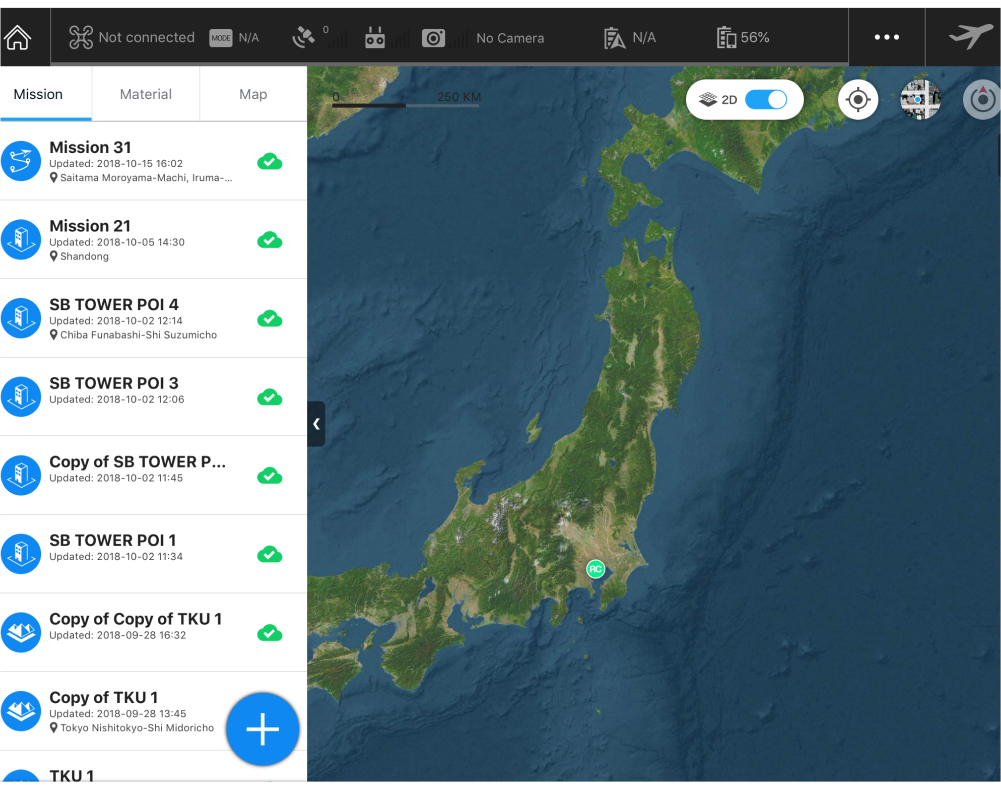Viewport: 1001px width, 789px height.
Task: Open Mission 31 from the list
Action: pos(153,162)
